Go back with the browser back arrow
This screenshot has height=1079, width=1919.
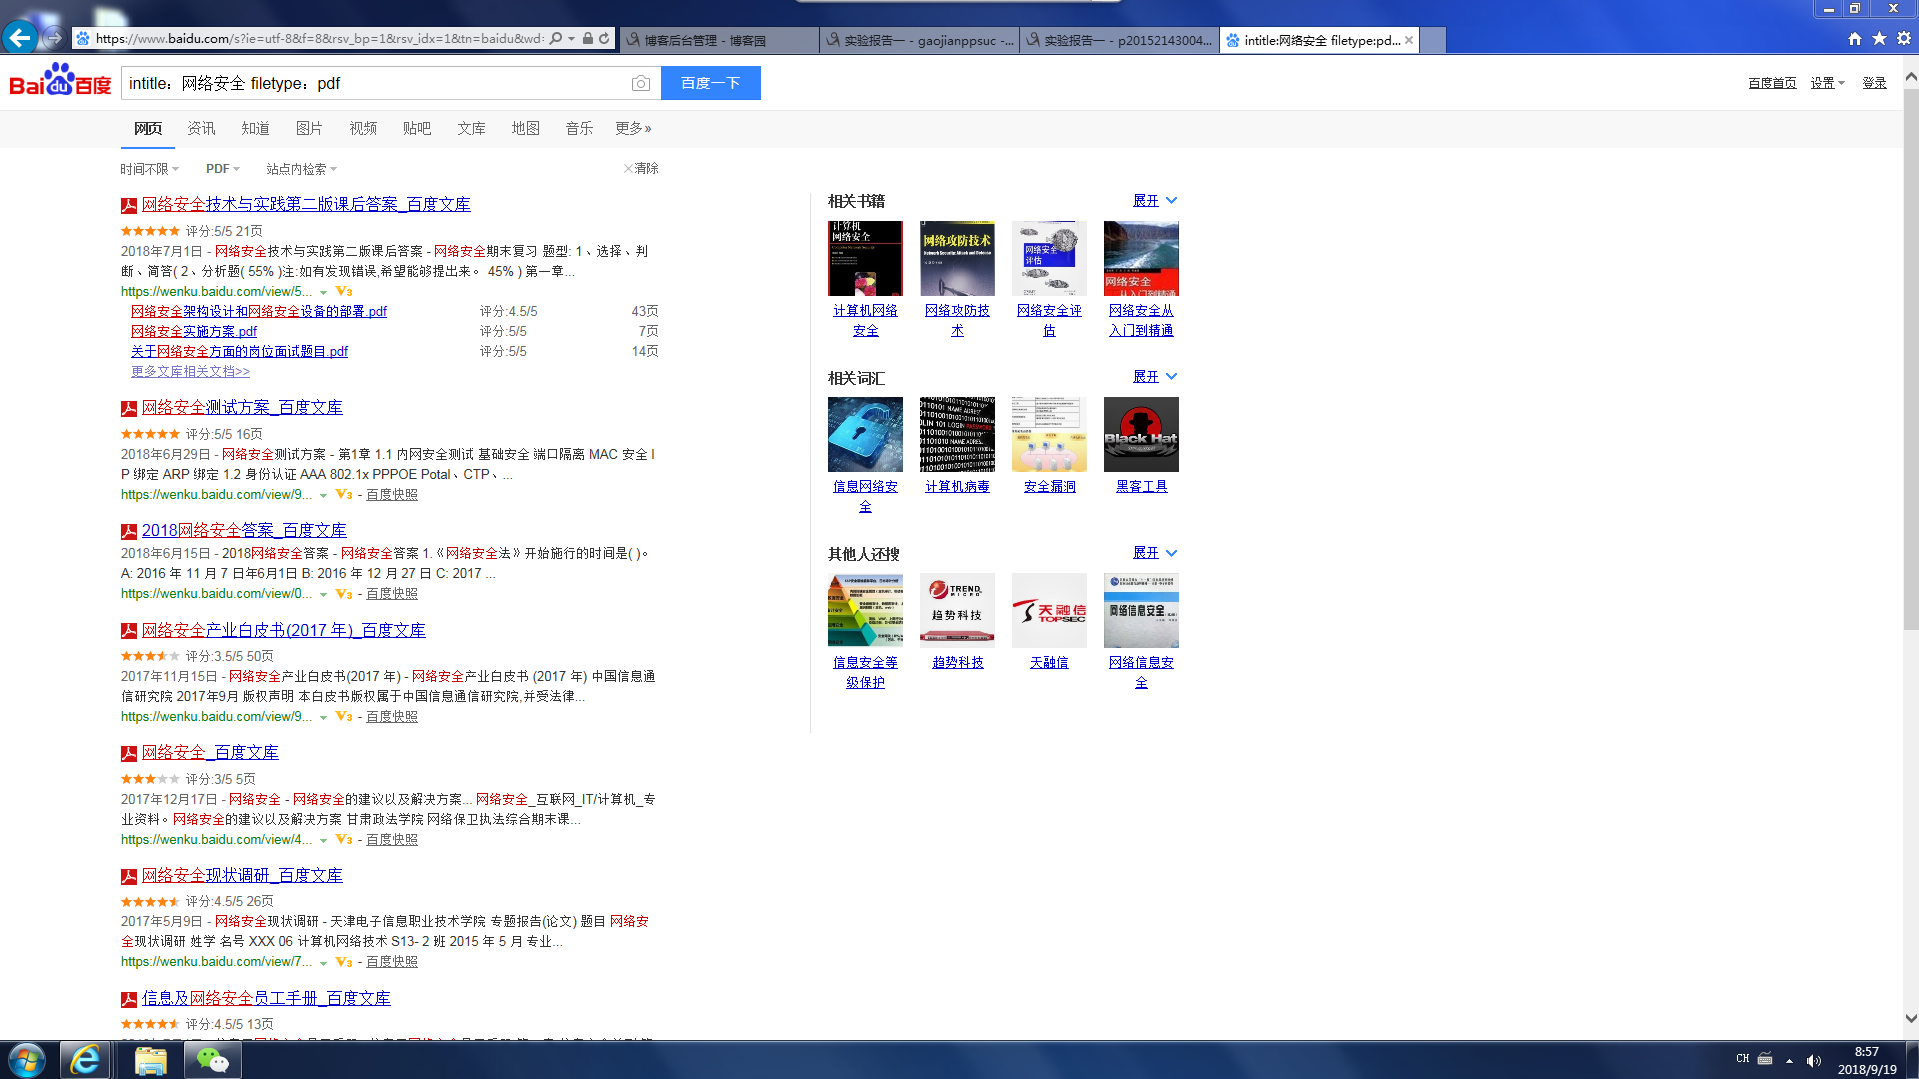(20, 38)
